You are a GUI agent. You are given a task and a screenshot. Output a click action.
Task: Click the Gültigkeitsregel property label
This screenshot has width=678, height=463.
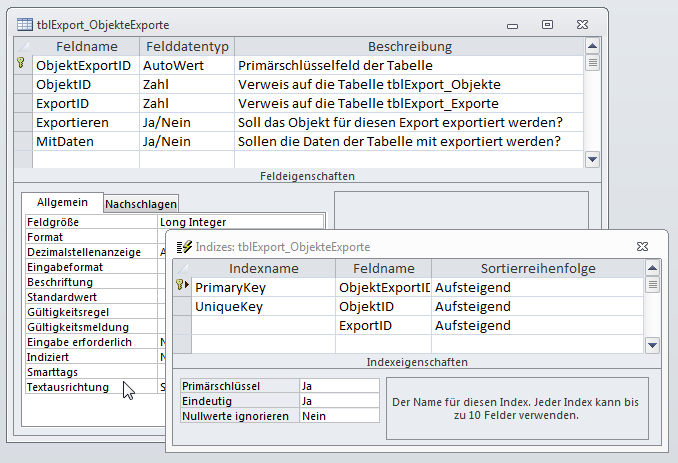coord(68,312)
